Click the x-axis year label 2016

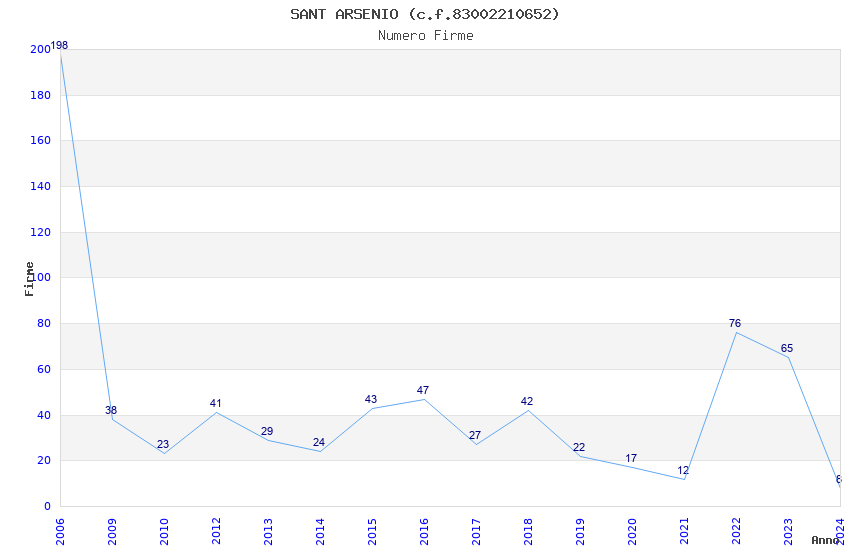424,532
